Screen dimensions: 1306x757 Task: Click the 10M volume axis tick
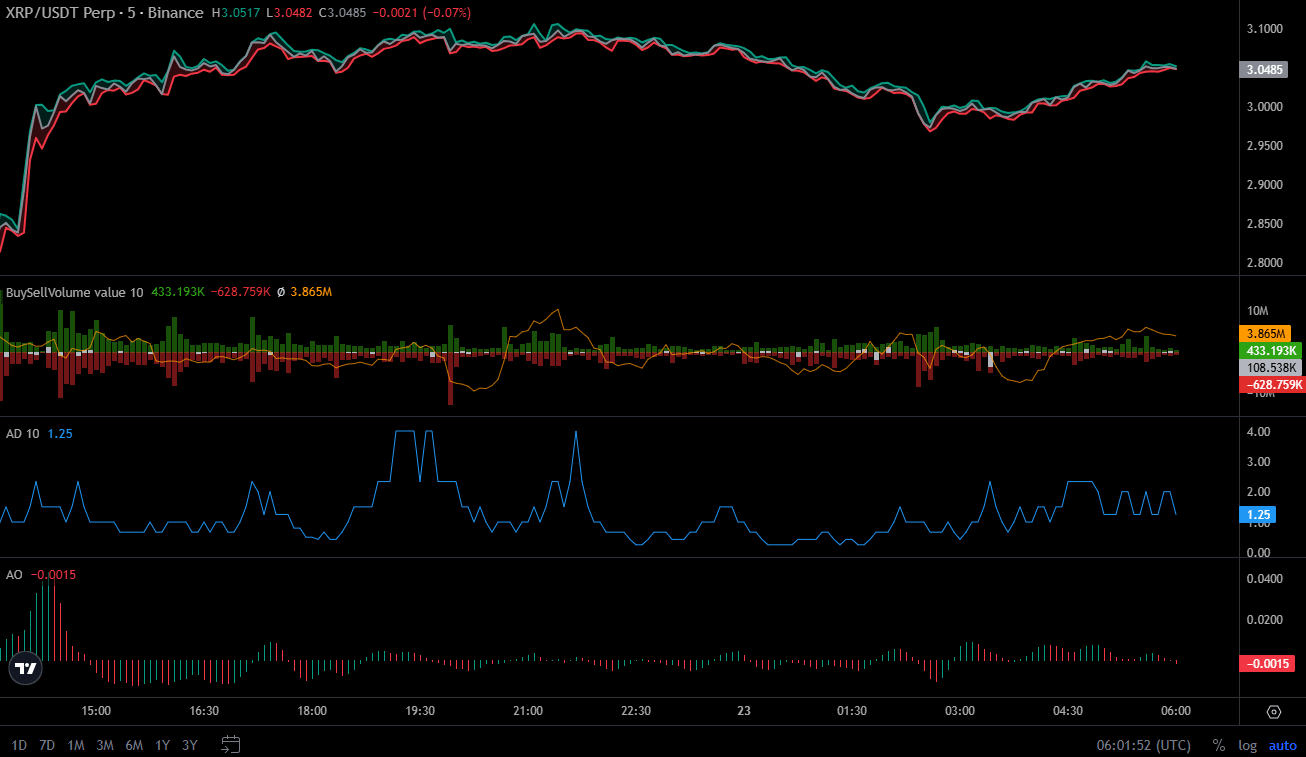pyautogui.click(x=1259, y=313)
